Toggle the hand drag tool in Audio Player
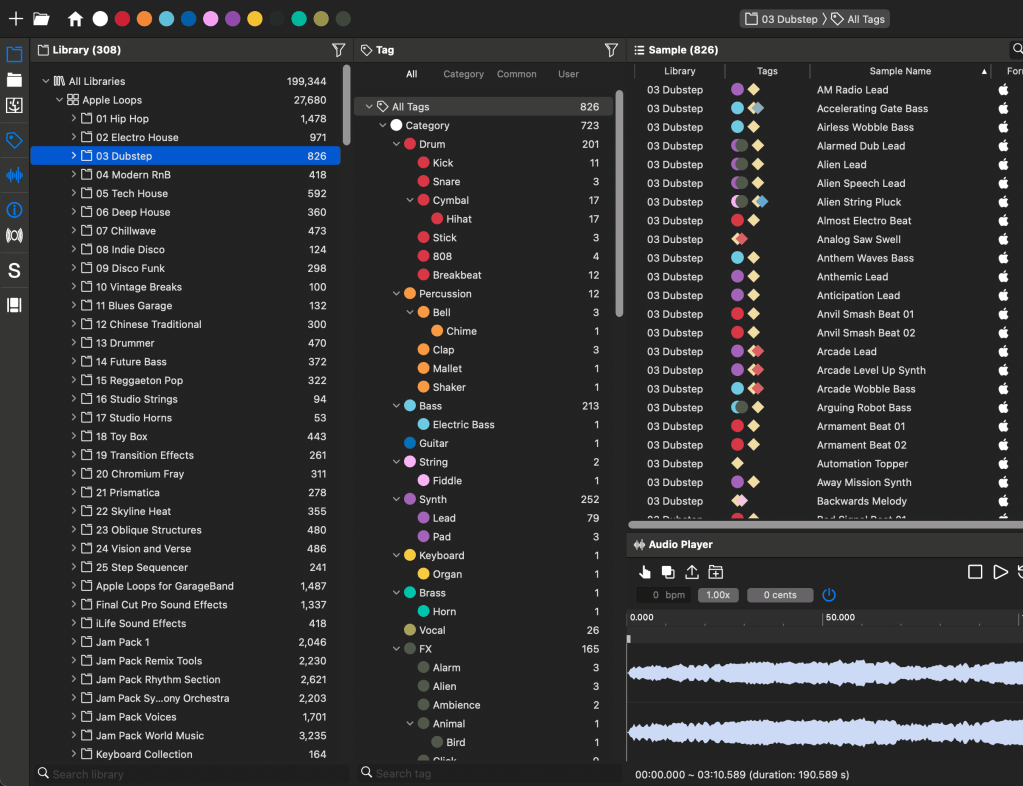The width and height of the screenshot is (1023, 786). click(x=645, y=572)
